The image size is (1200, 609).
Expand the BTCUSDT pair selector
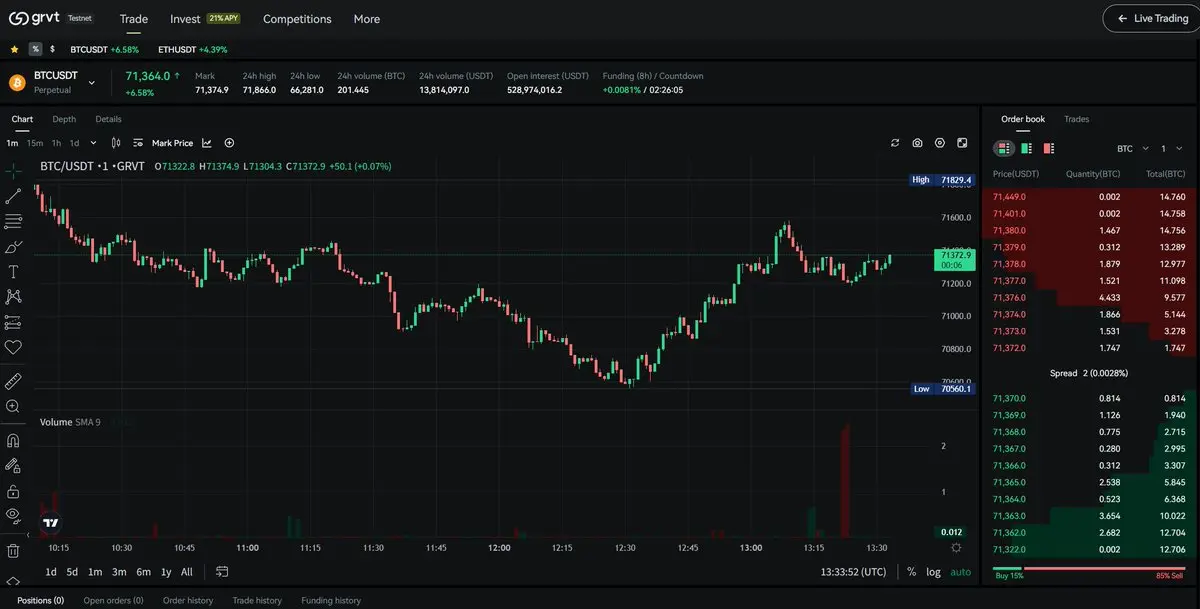pos(92,82)
